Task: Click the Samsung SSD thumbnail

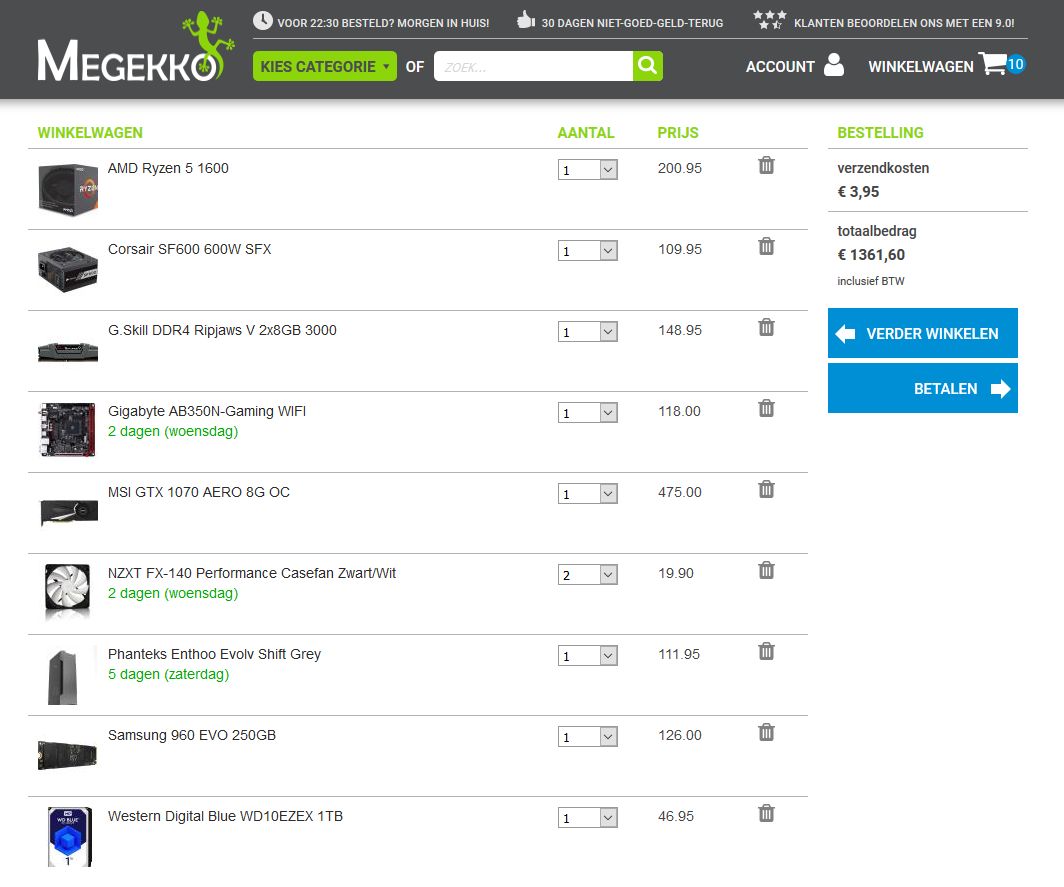Action: [x=68, y=755]
